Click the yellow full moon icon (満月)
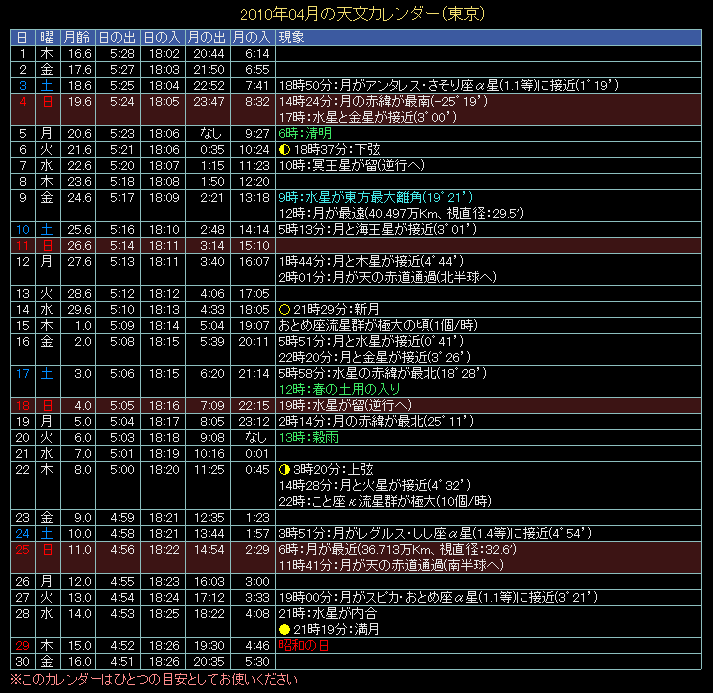Image resolution: width=713 pixels, height=693 pixels. click(285, 630)
